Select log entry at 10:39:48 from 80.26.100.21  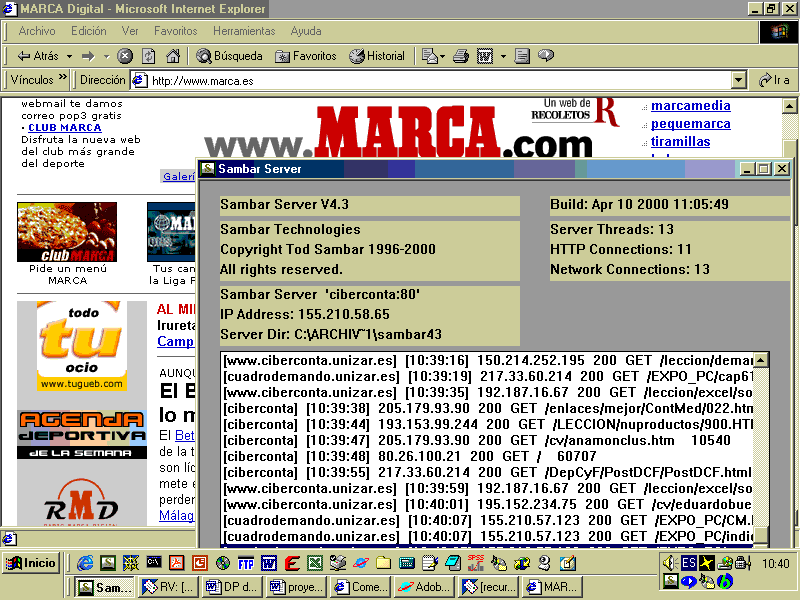[x=487, y=457]
